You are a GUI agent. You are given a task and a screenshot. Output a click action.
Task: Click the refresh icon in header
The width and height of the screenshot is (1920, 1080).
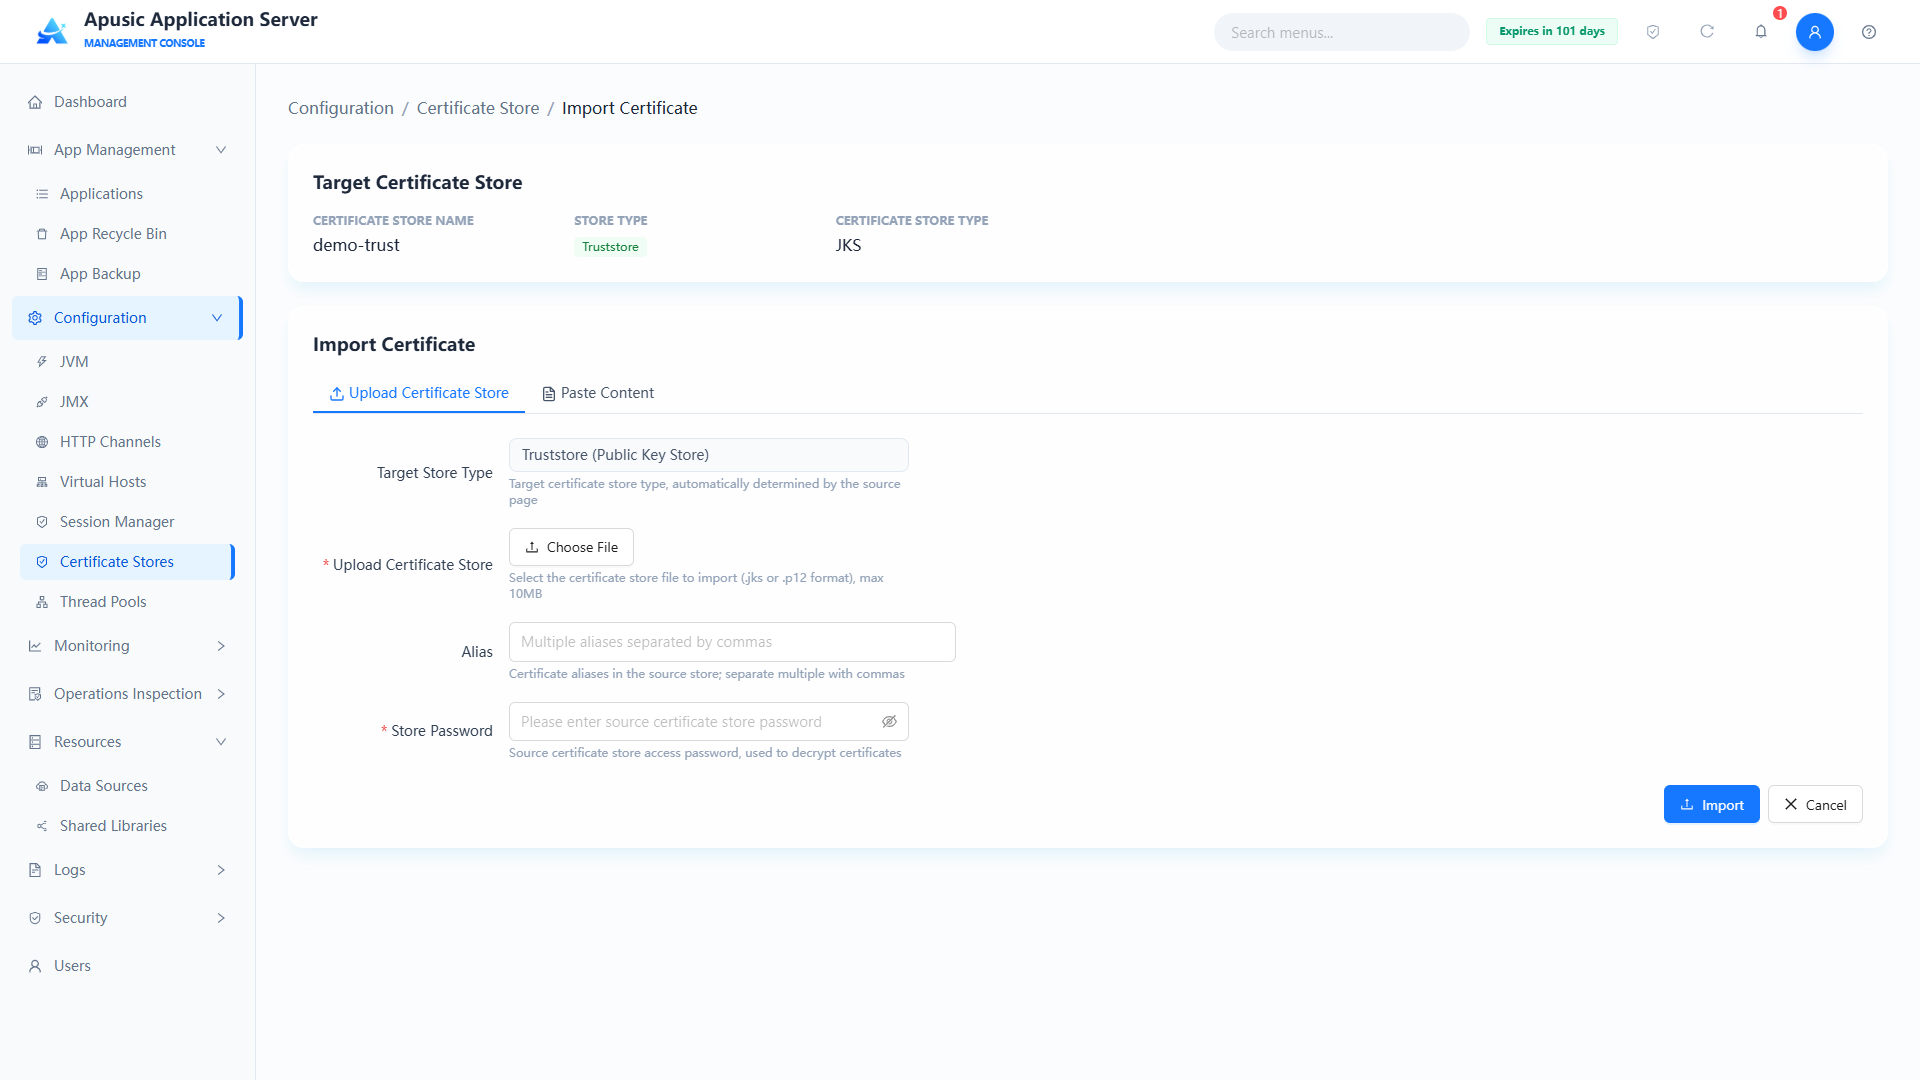pos(1707,32)
